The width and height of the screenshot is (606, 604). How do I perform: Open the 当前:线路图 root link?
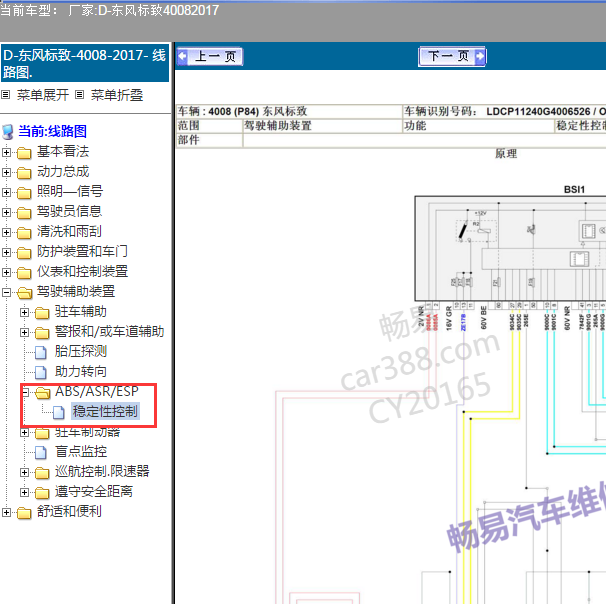pos(52,131)
